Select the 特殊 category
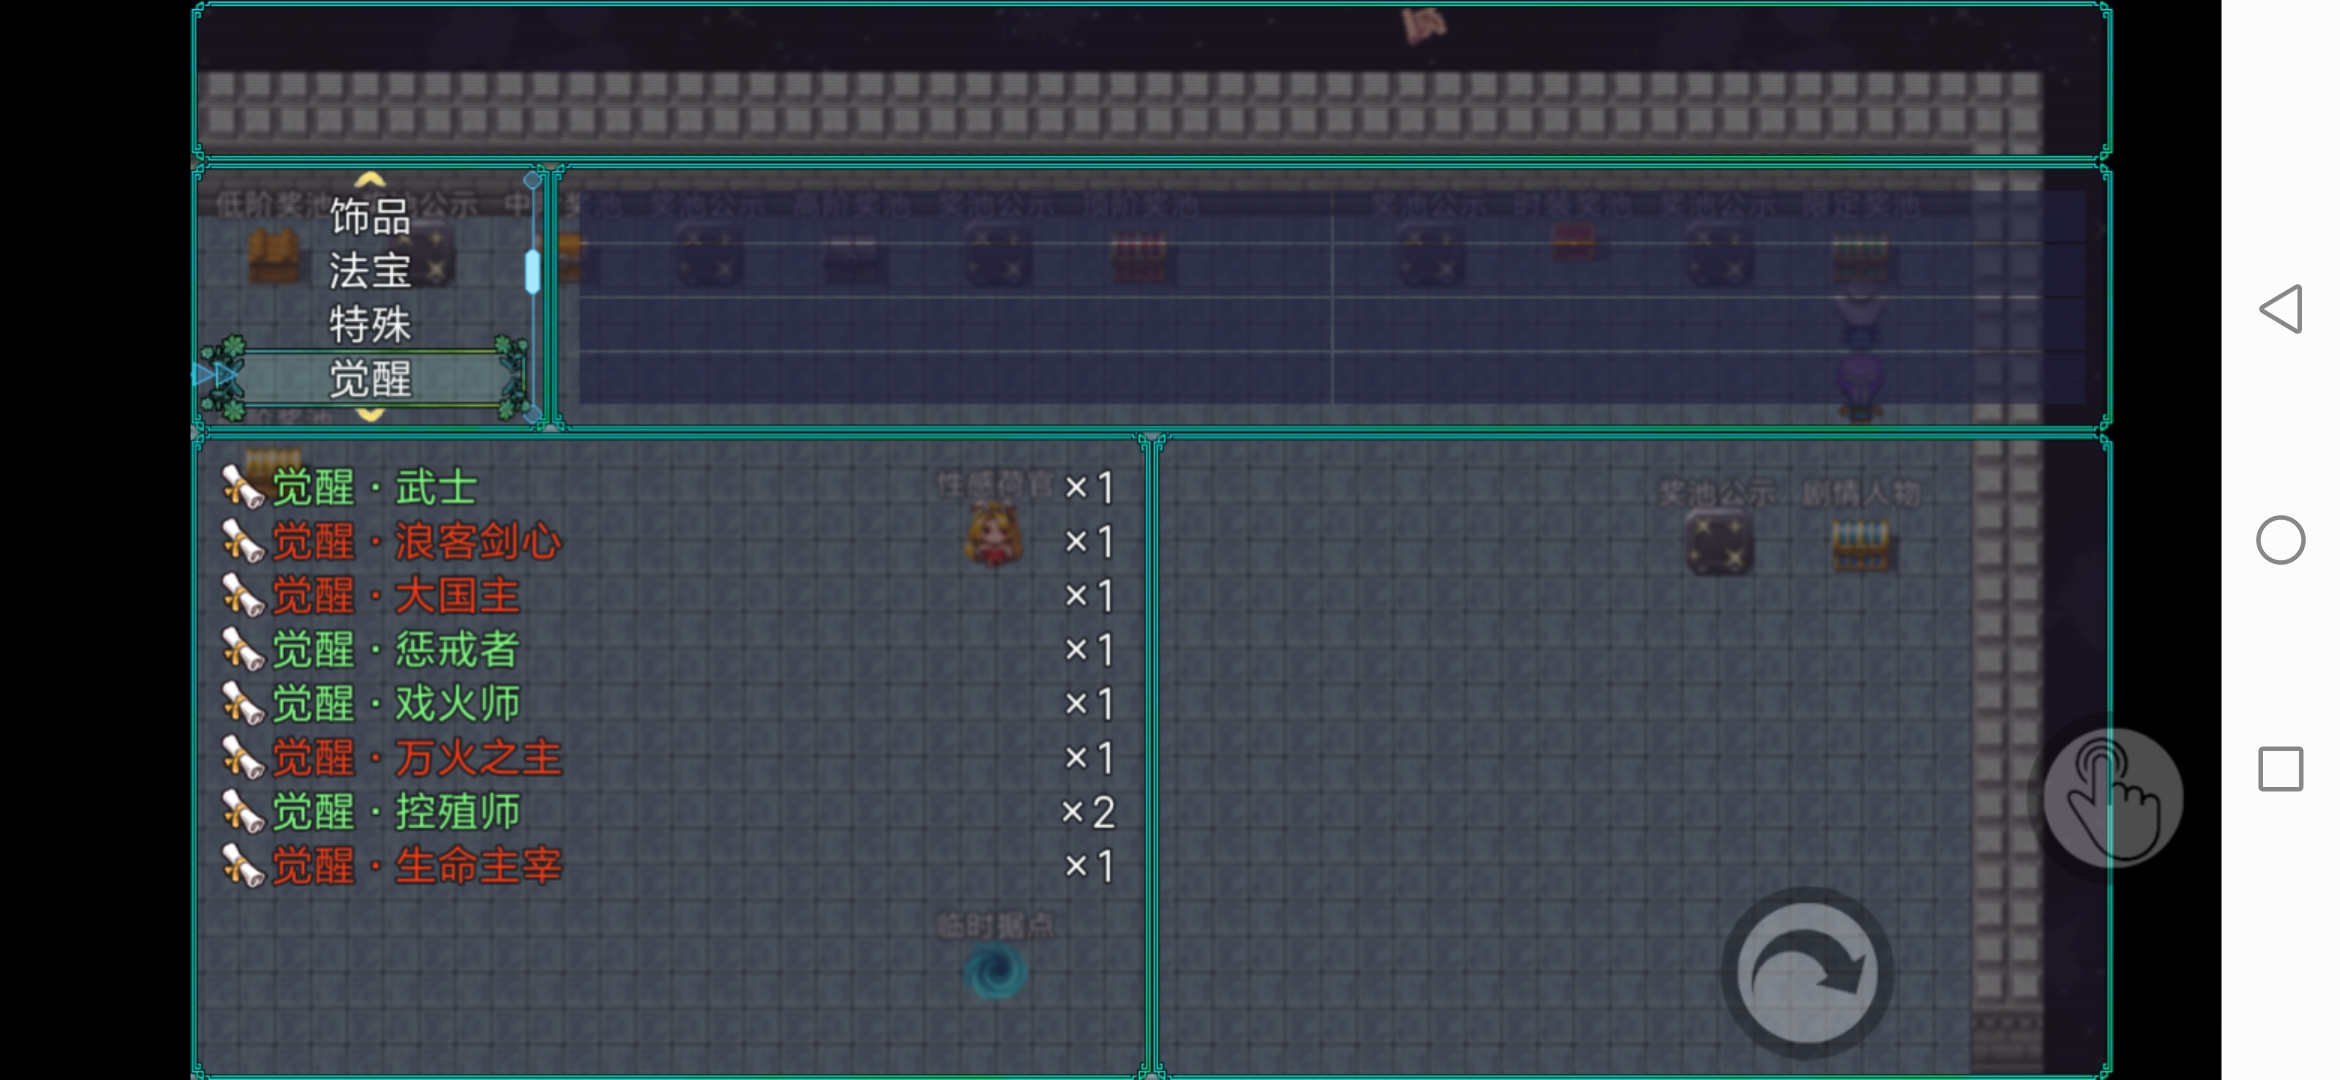This screenshot has width=2340, height=1080. 370,325
